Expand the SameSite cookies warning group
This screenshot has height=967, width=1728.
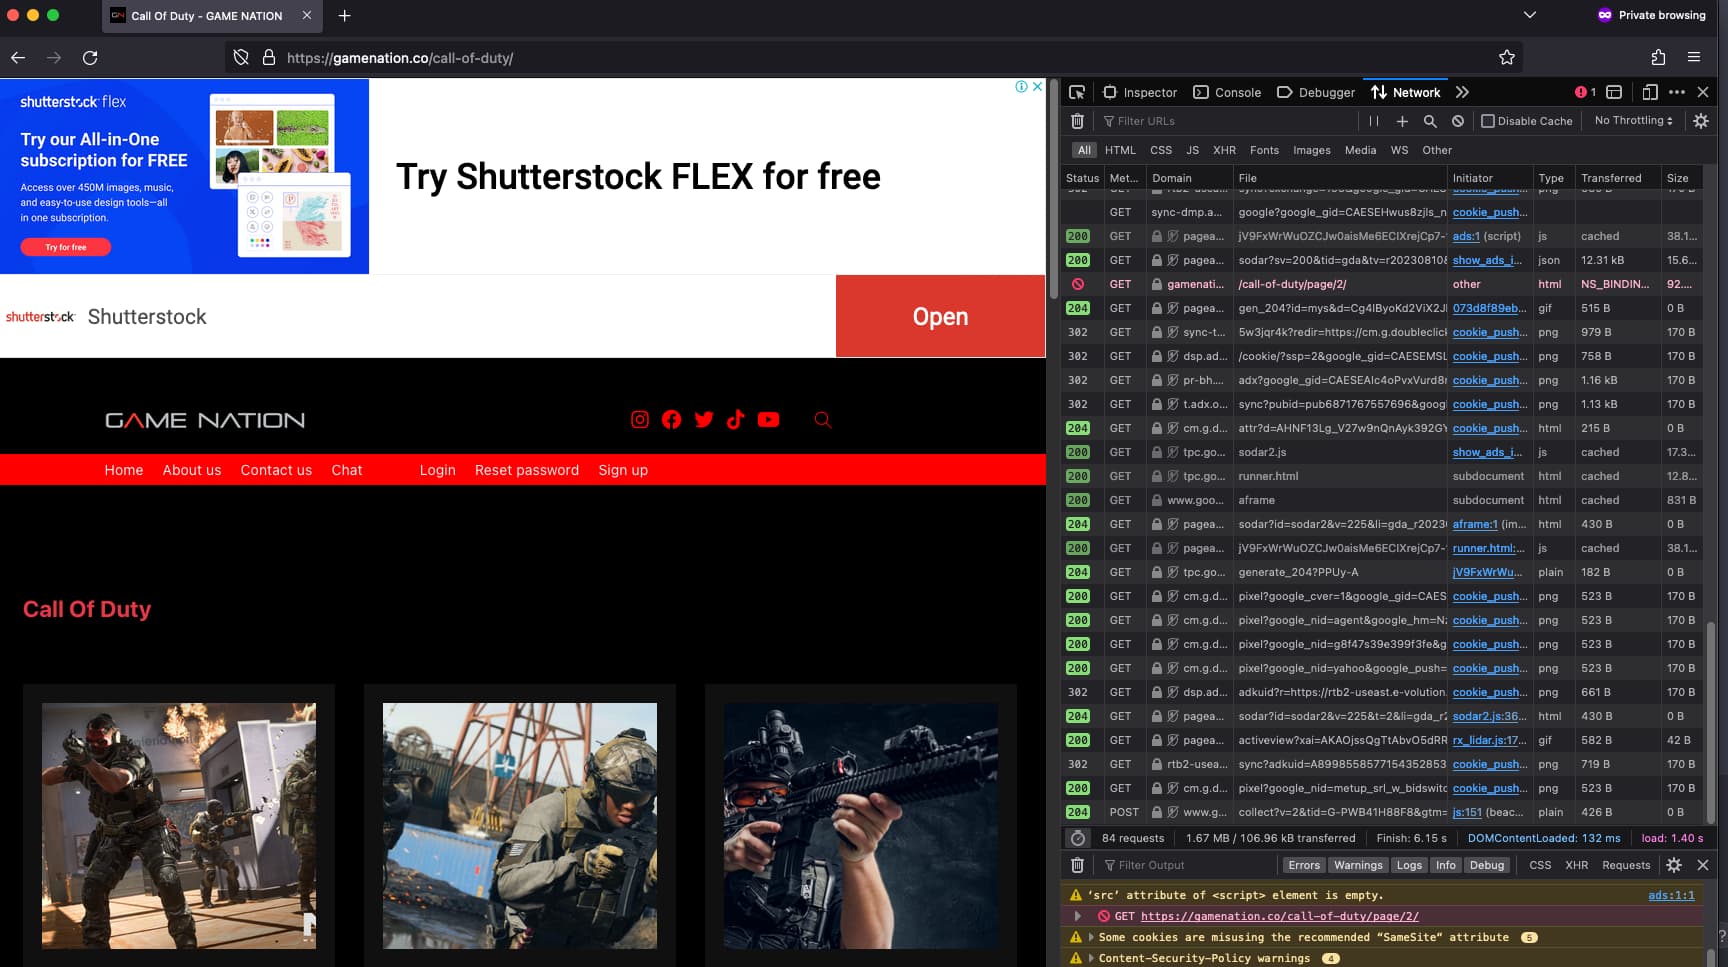(1091, 937)
